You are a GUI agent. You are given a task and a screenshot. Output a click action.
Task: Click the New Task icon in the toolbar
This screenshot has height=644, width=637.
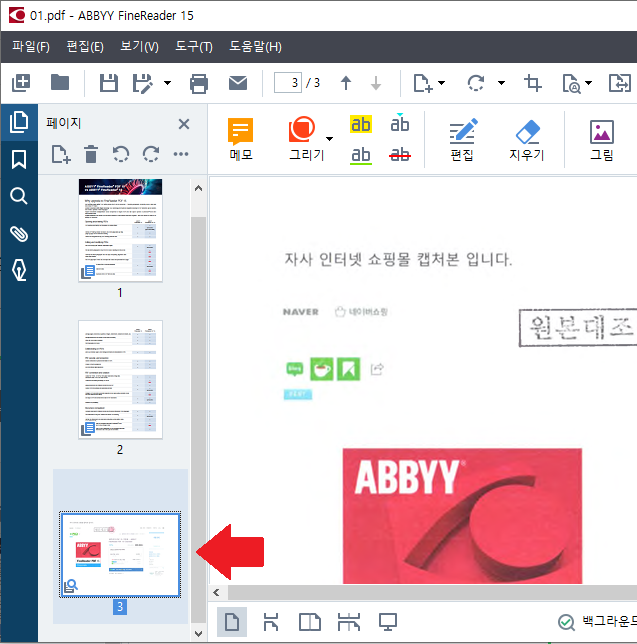tap(21, 83)
